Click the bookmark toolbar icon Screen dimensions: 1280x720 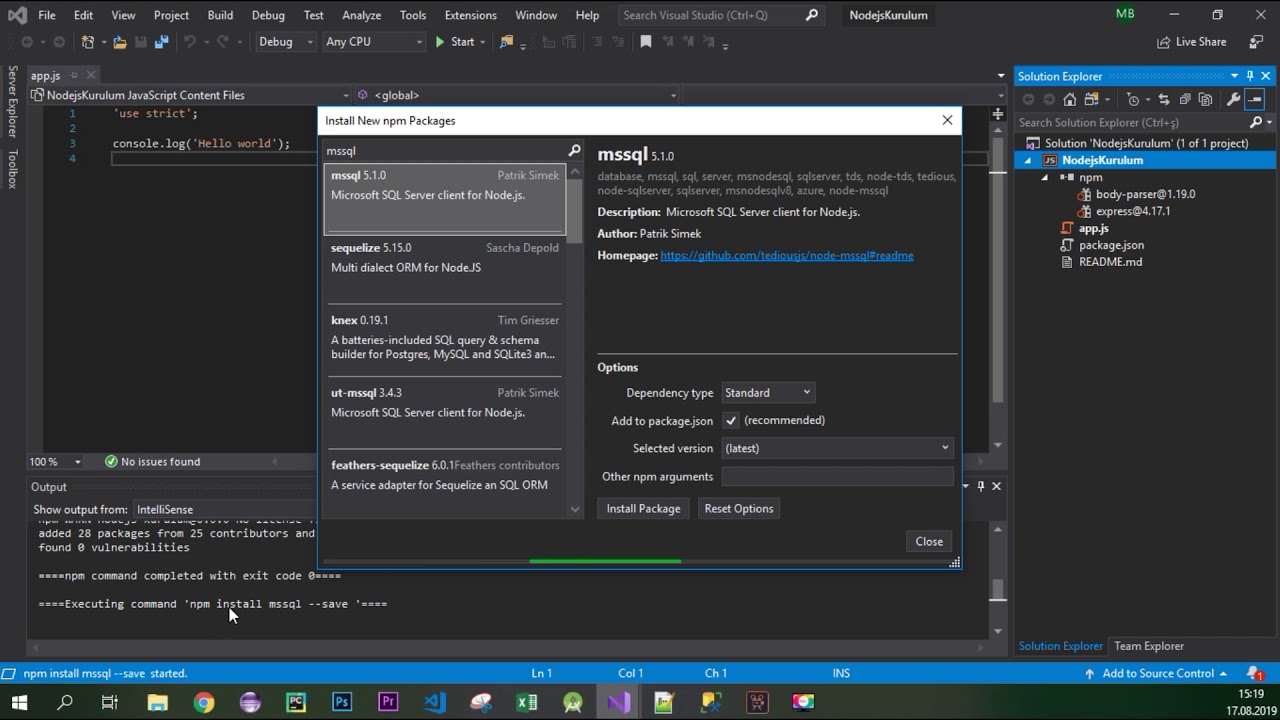pyautogui.click(x=646, y=42)
